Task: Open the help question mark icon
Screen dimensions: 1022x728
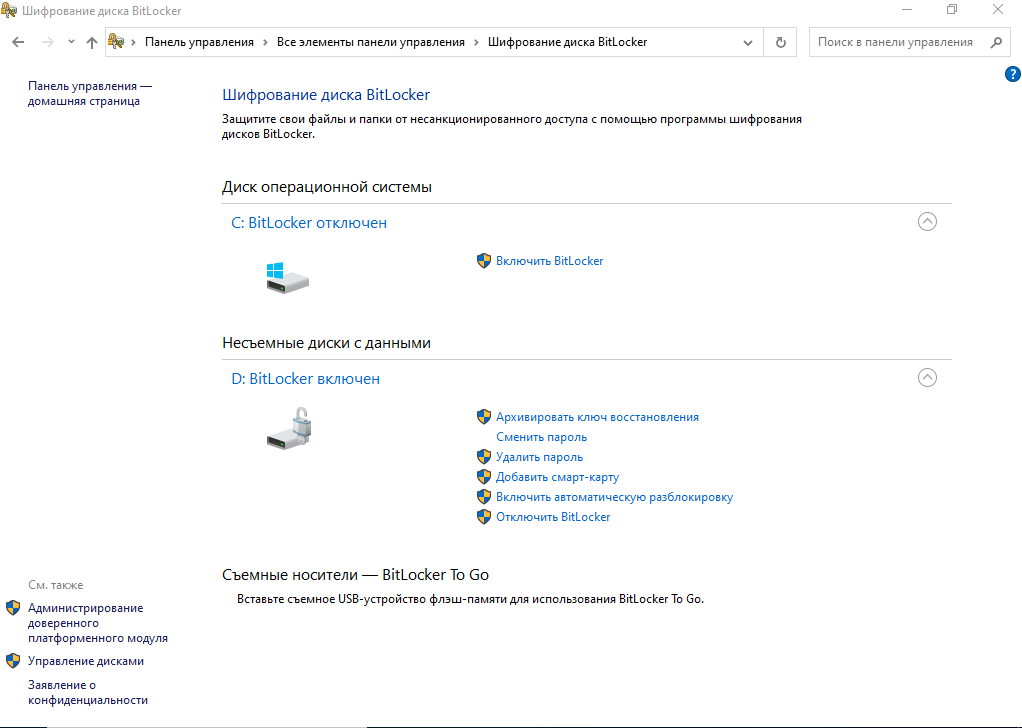Action: [x=1011, y=75]
